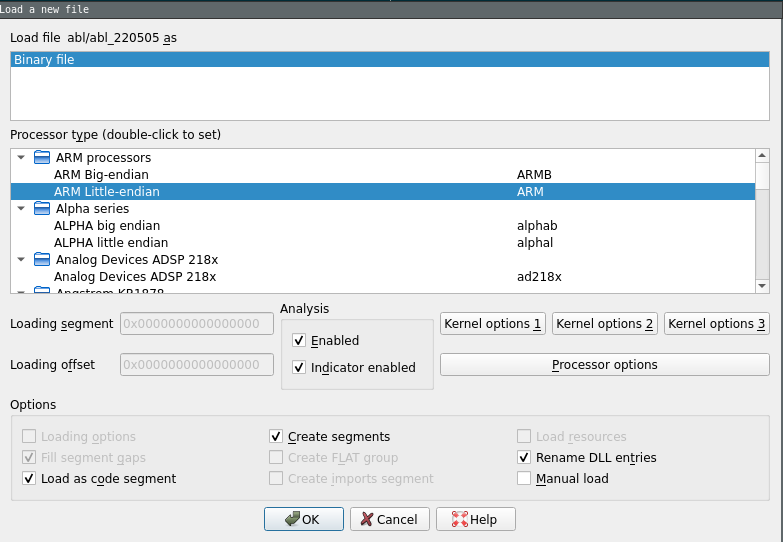The height and width of the screenshot is (542, 783).
Task: Click the lifebuoy icon on Help
Action: pyautogui.click(x=459, y=520)
